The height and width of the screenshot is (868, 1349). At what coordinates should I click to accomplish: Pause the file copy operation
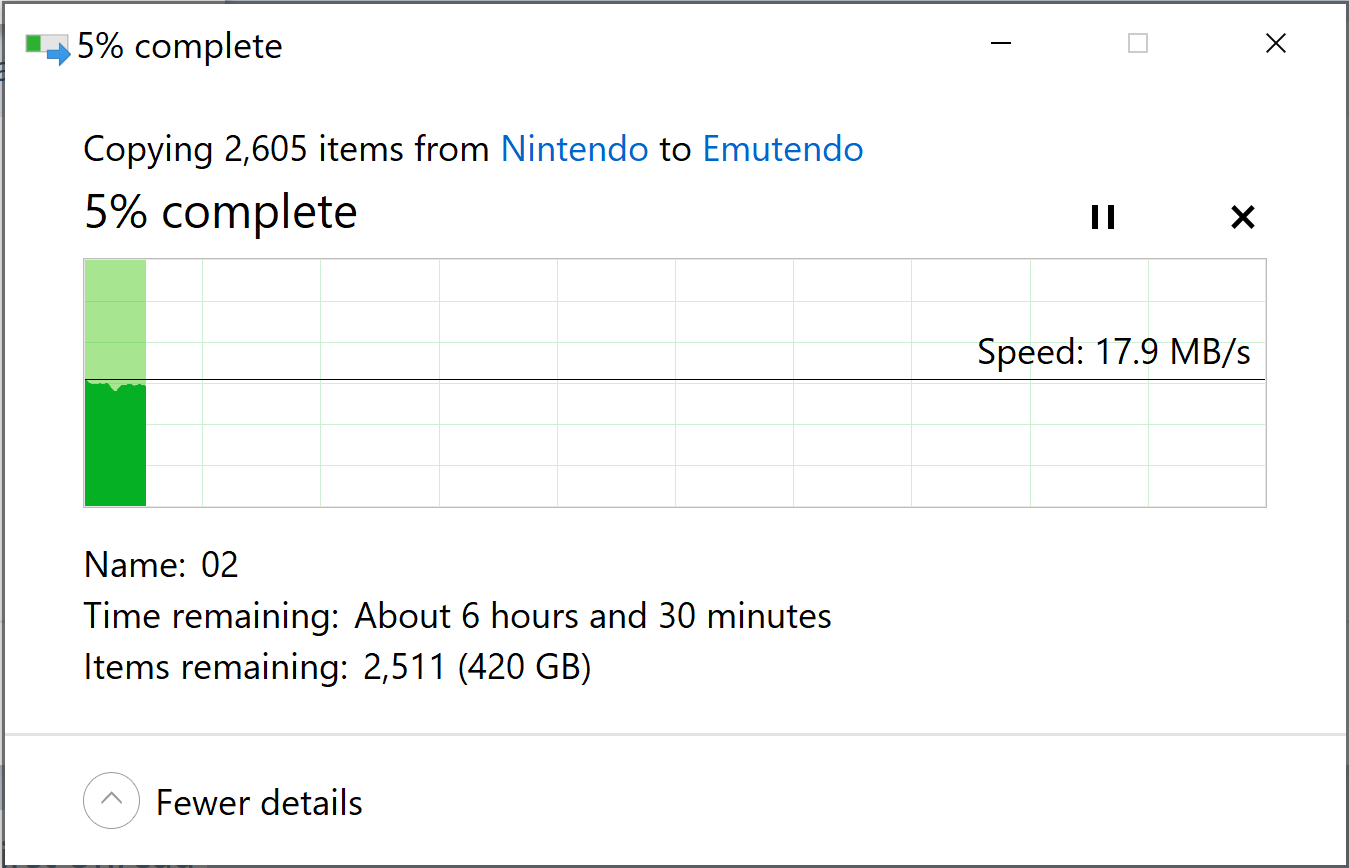coord(1102,217)
